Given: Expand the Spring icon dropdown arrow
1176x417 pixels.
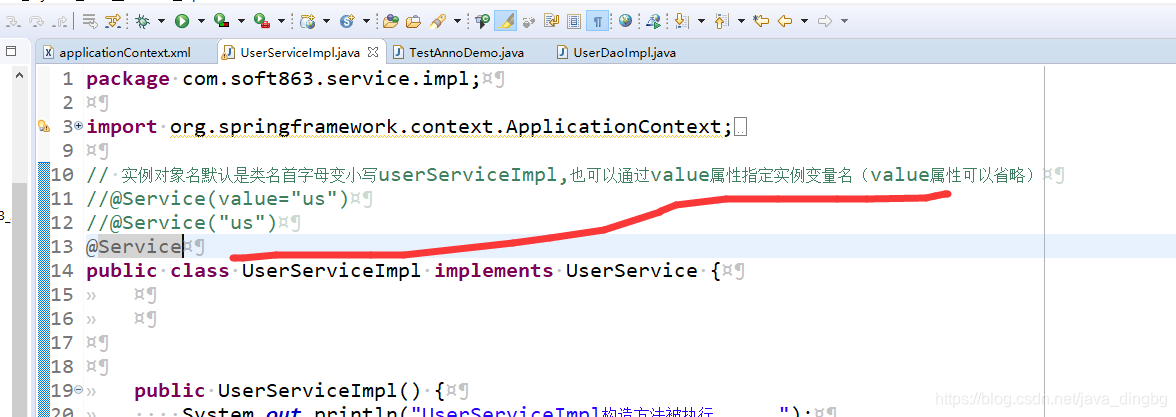Looking at the screenshot, I should (365, 22).
